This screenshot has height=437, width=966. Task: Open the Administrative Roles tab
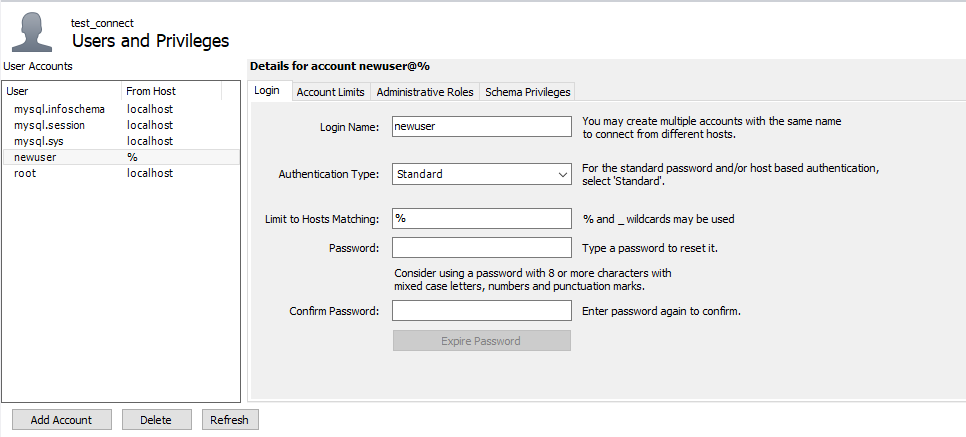425,92
